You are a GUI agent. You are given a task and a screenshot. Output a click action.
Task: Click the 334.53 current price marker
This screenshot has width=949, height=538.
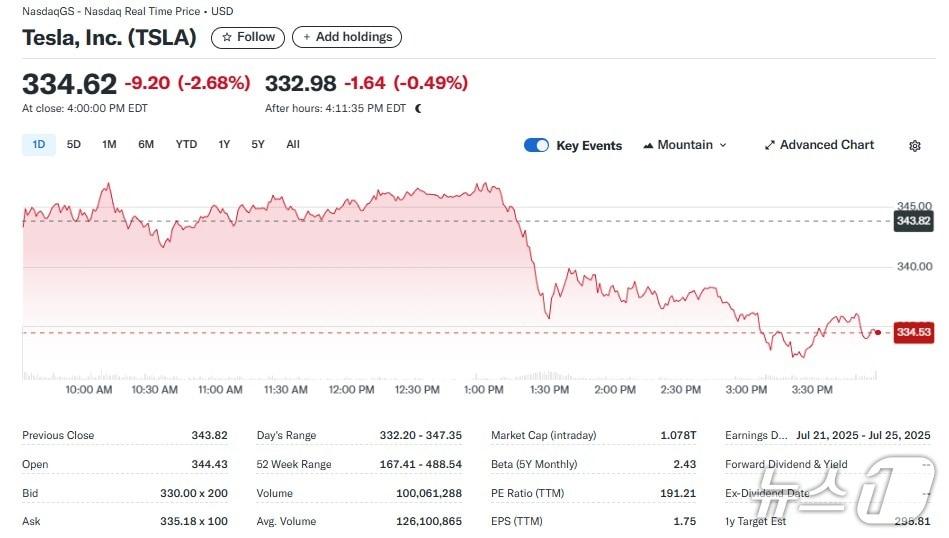[x=913, y=332]
